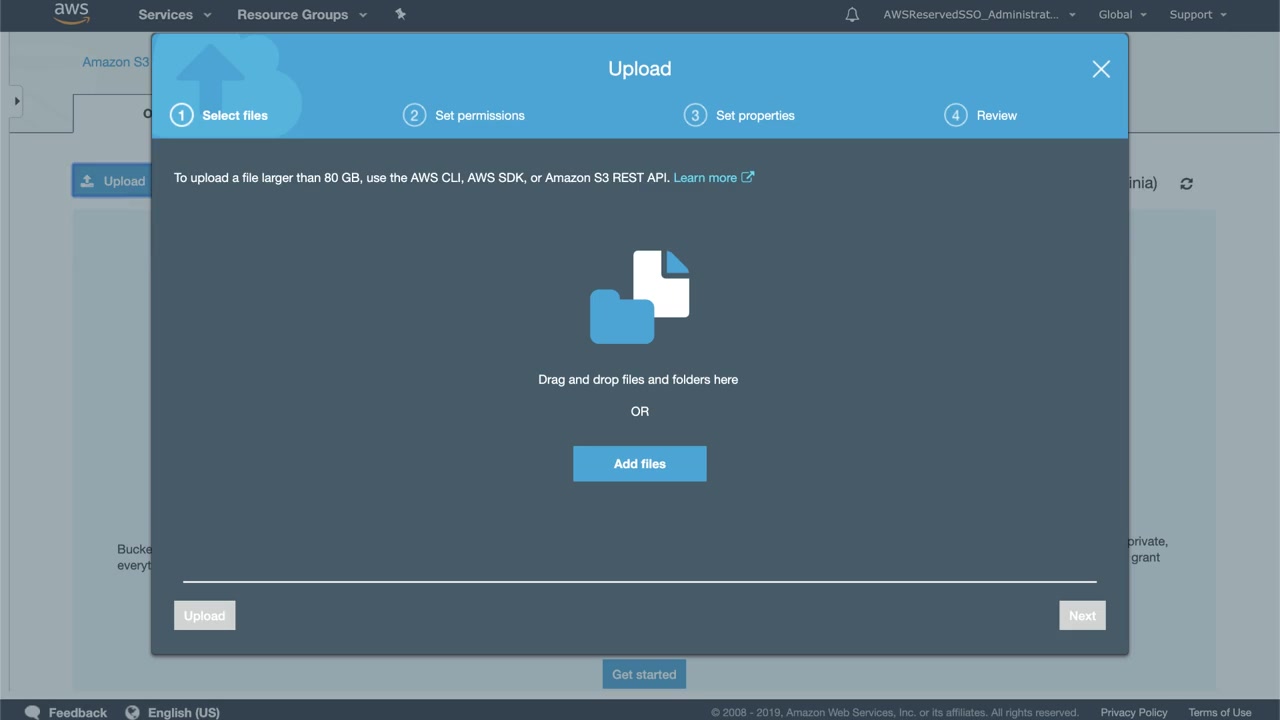Click the Upload button in dialog footer

click(205, 616)
